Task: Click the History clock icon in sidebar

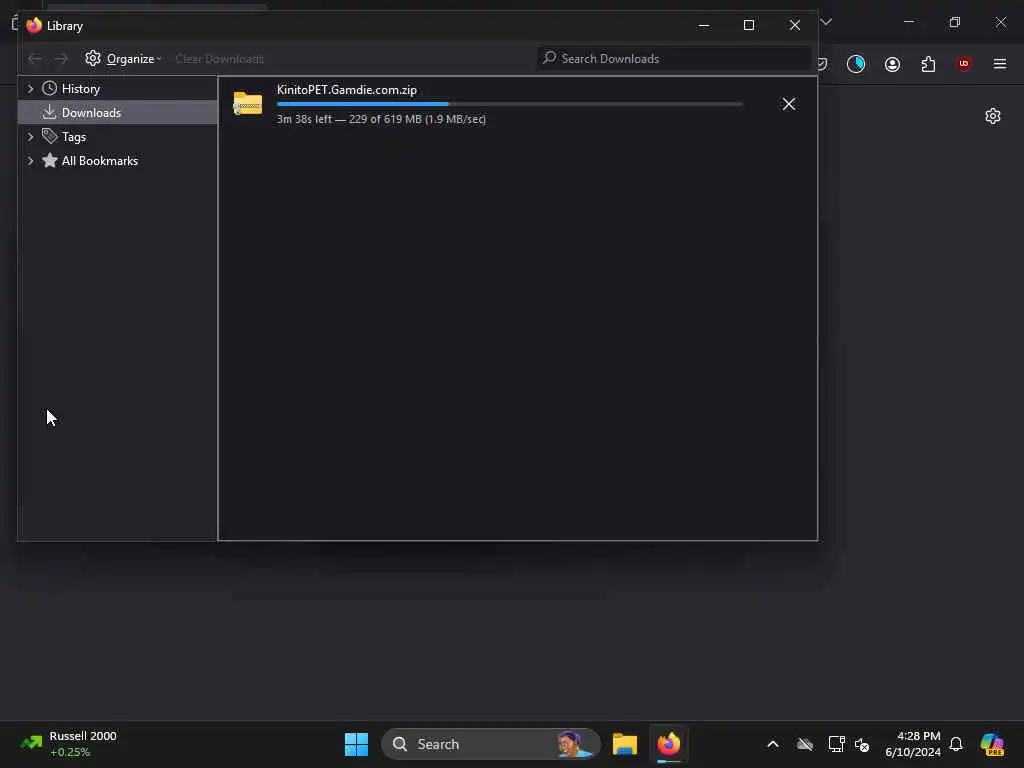Action: point(49,88)
